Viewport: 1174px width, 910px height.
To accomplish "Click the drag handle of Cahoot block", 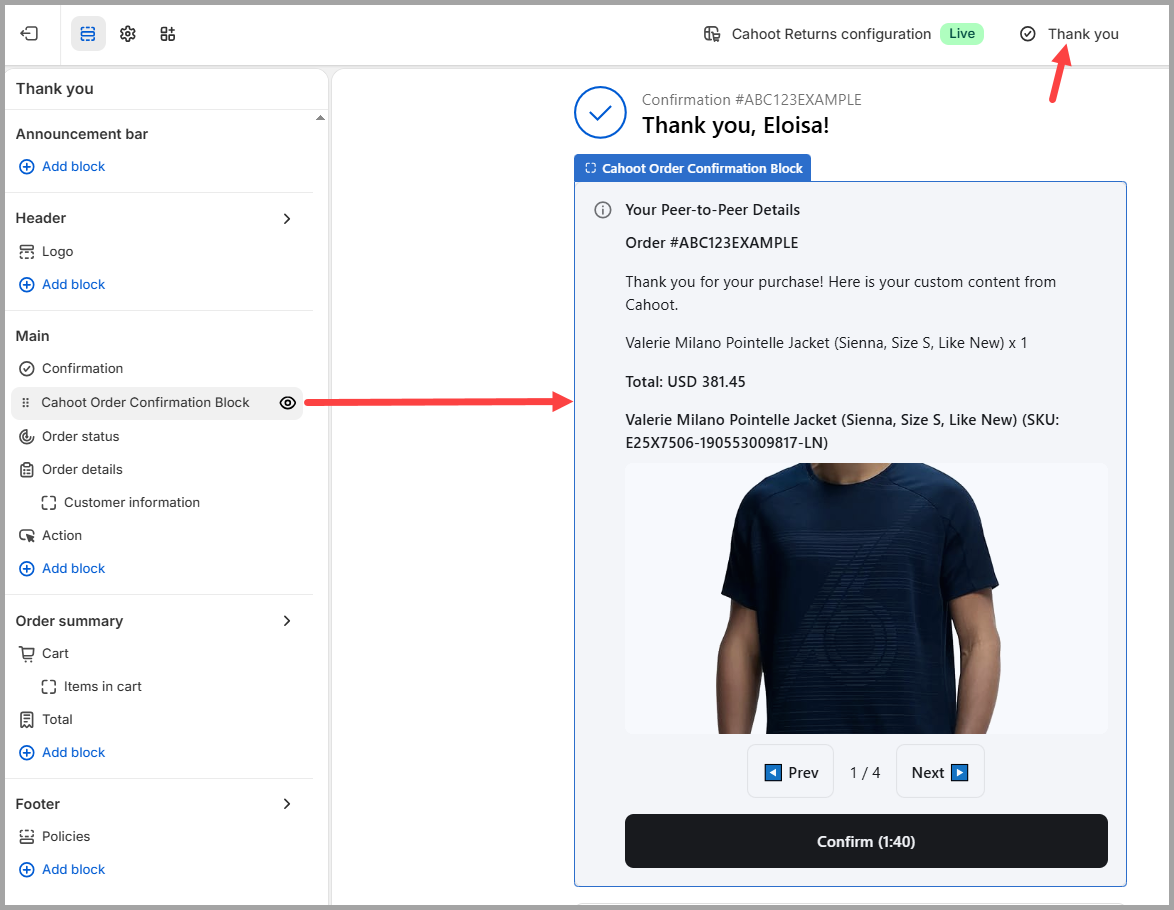I will [25, 403].
